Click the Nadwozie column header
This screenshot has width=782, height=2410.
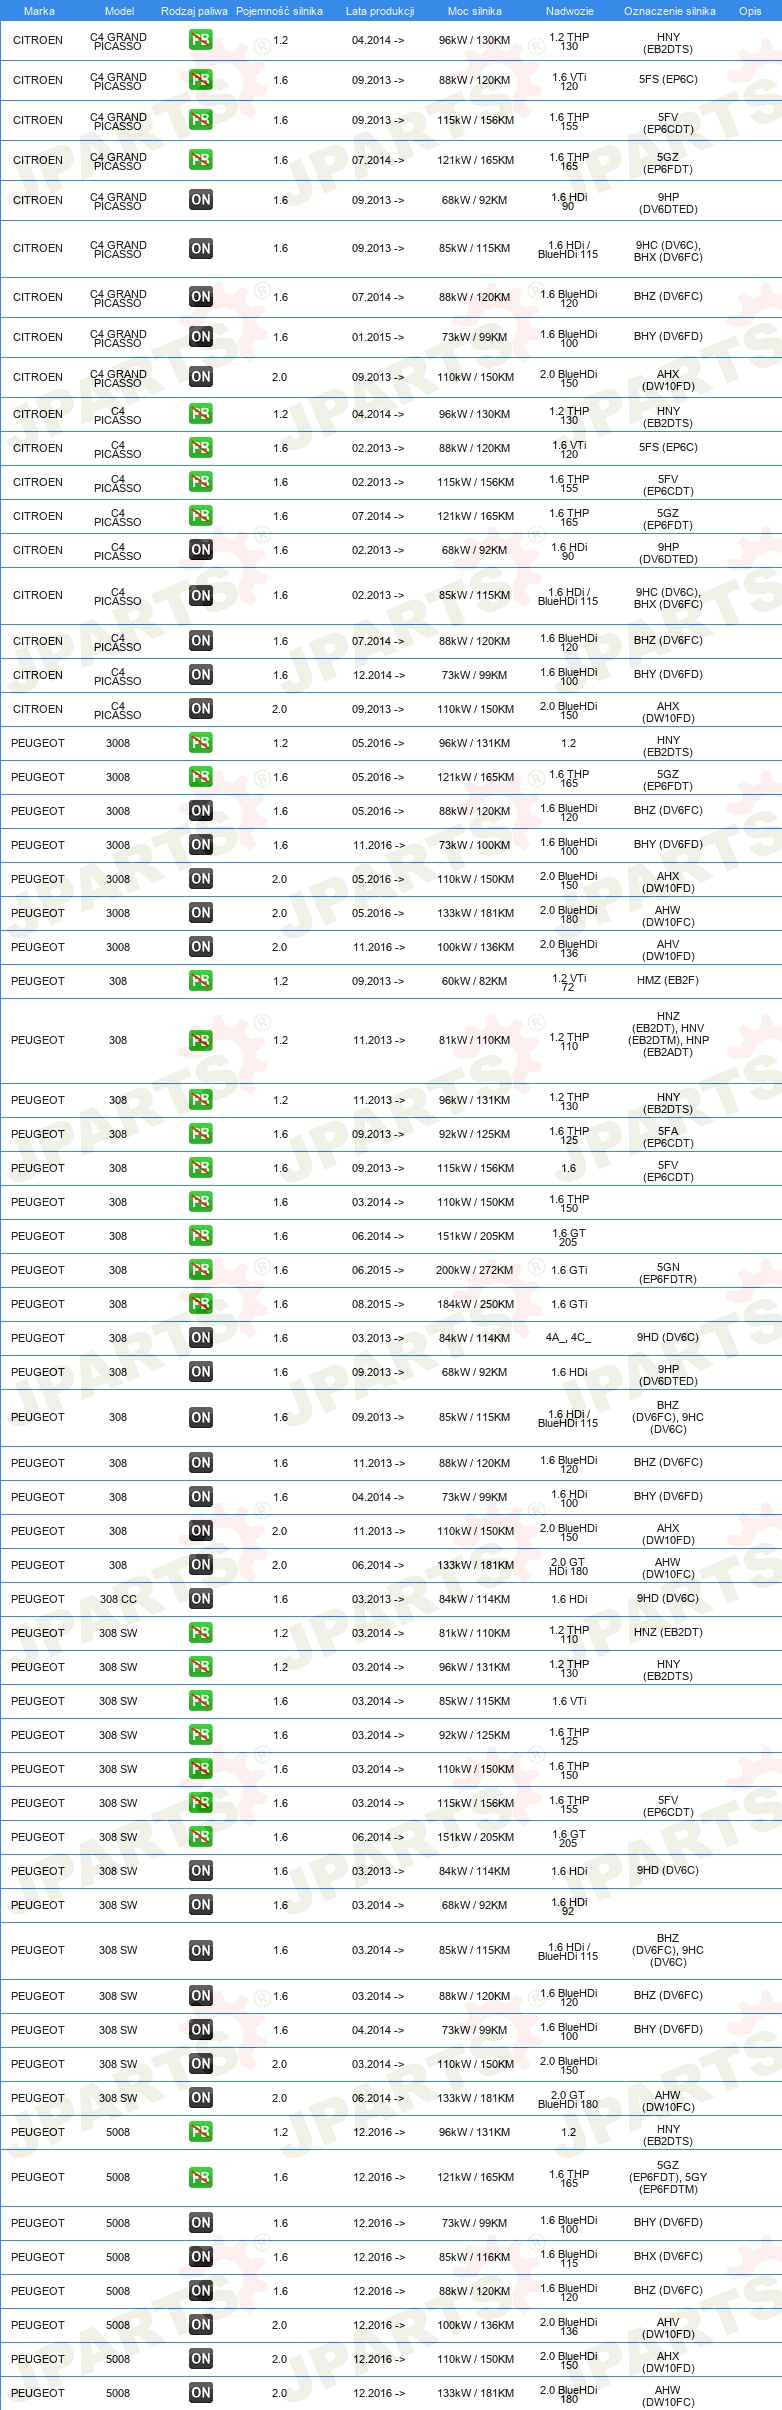coord(570,11)
